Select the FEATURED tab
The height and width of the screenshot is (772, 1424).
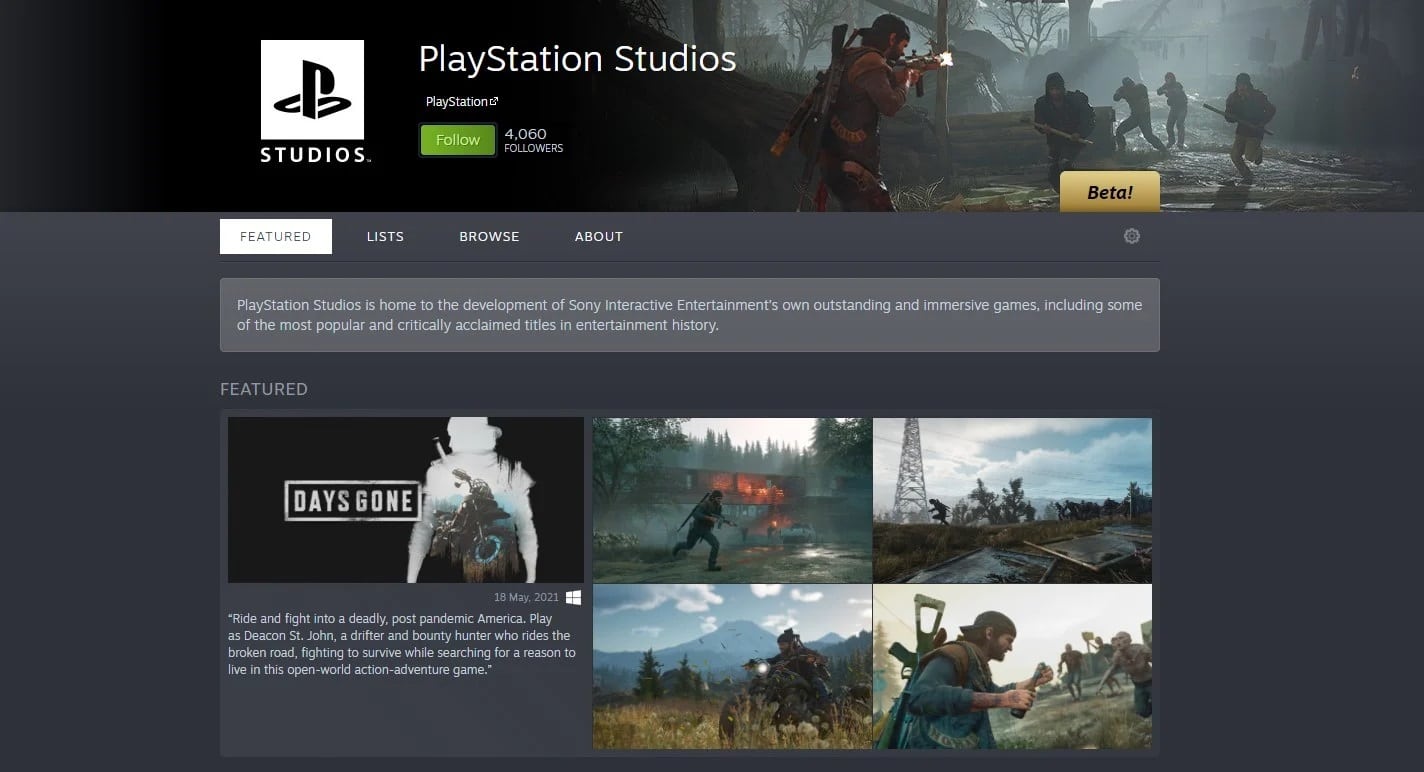[x=276, y=236]
